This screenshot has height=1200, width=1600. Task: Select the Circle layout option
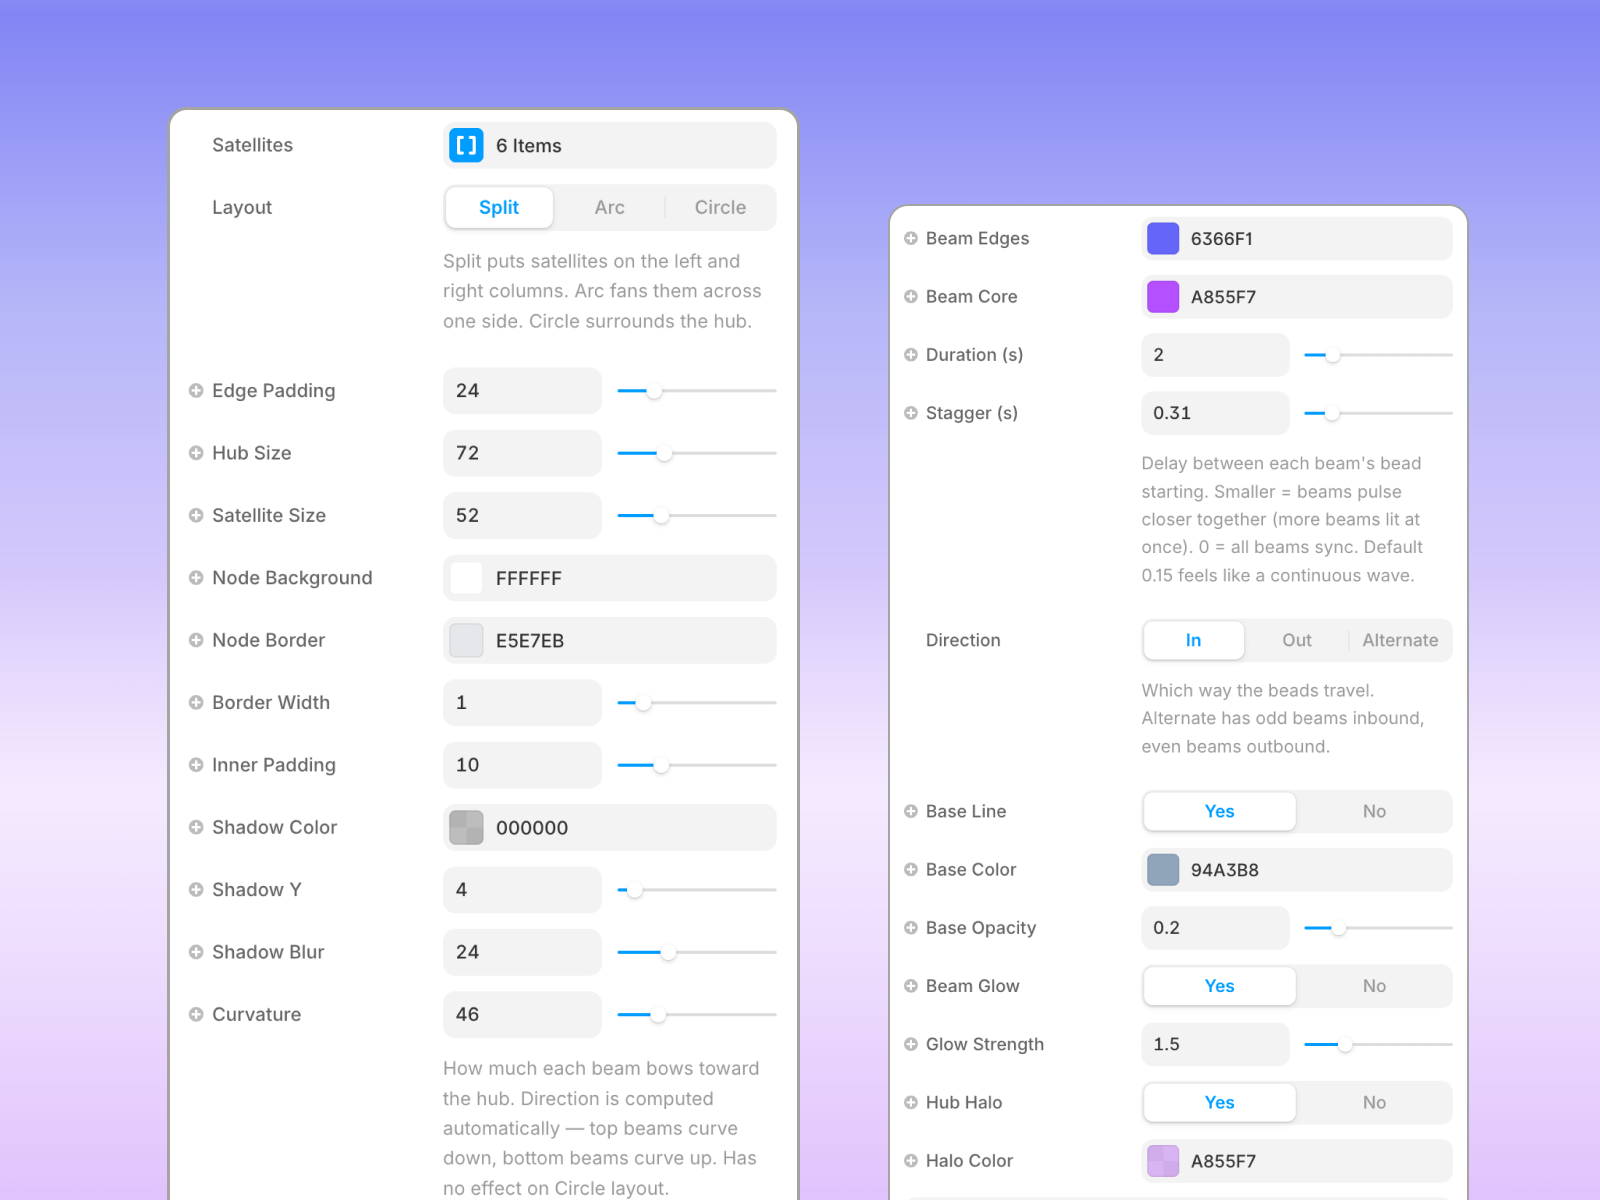(x=720, y=207)
